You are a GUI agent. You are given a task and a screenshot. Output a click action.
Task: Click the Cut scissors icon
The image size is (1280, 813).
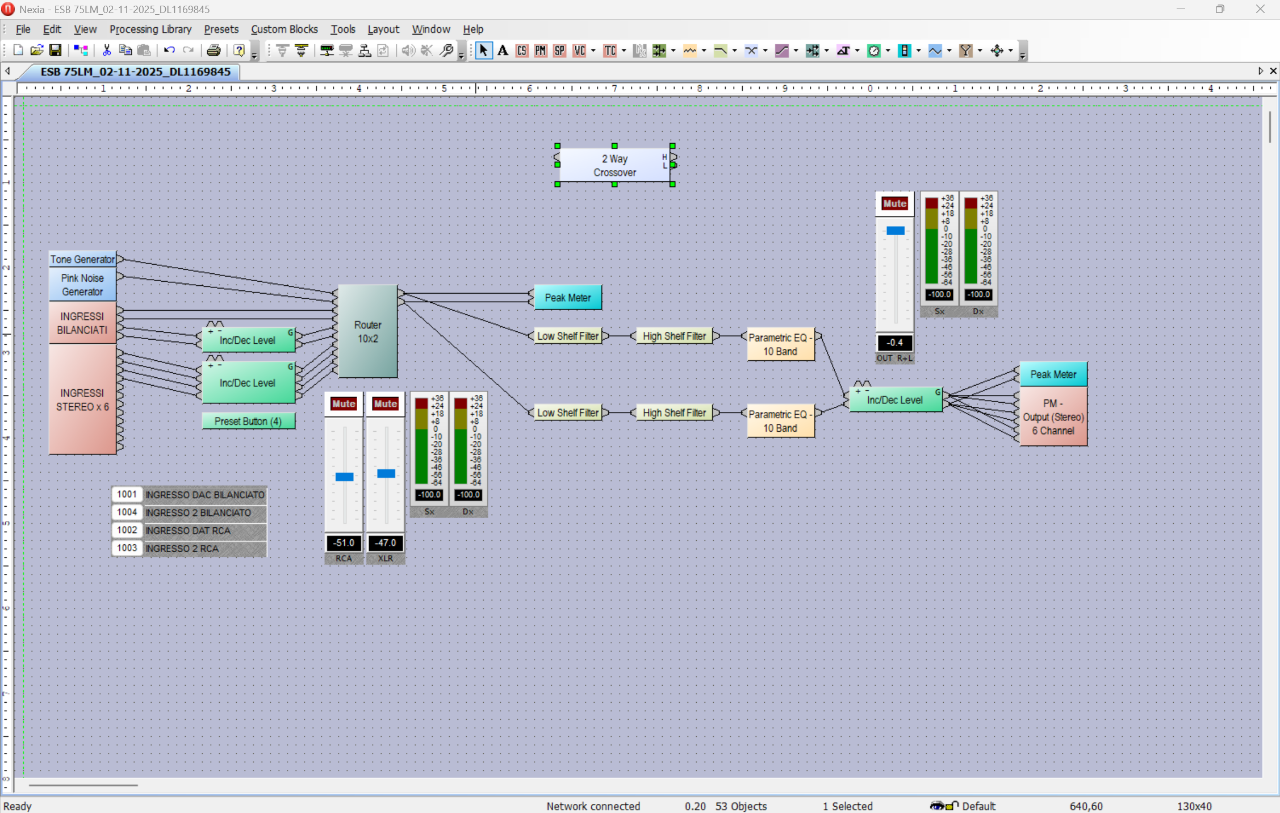[107, 50]
